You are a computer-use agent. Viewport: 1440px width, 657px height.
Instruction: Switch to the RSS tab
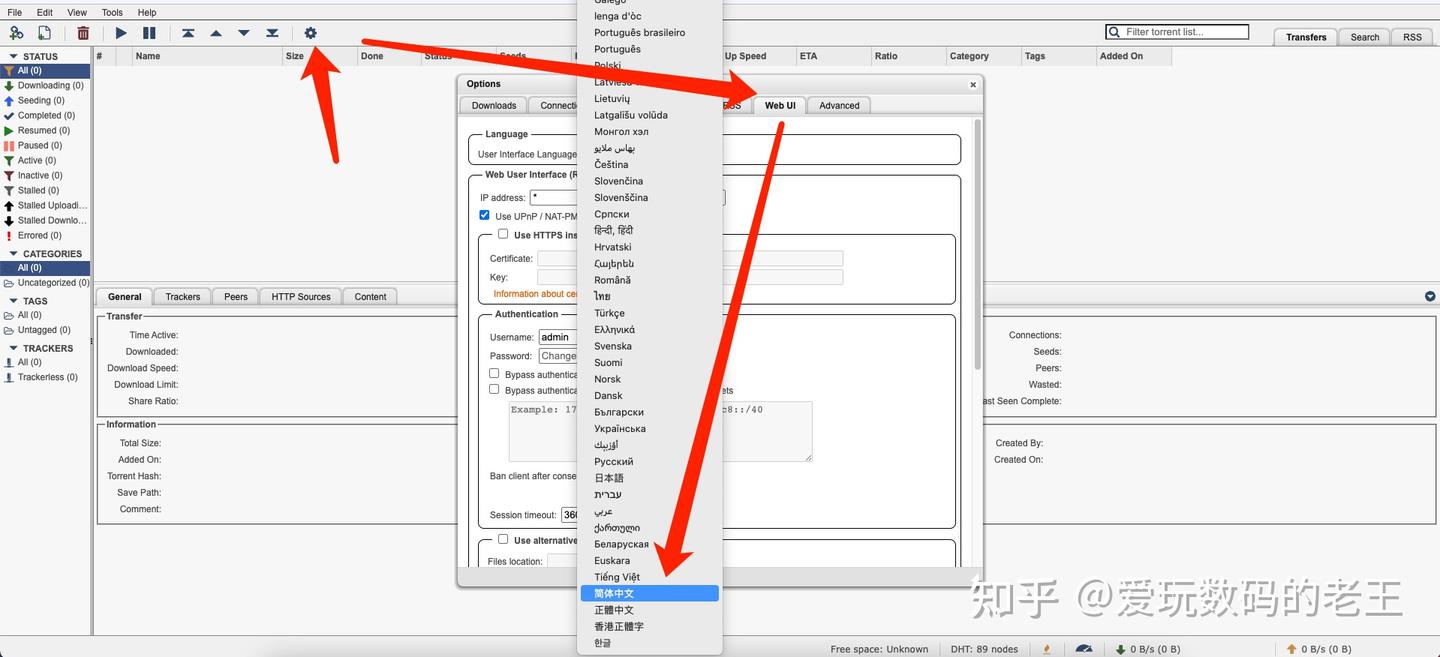click(x=1412, y=37)
